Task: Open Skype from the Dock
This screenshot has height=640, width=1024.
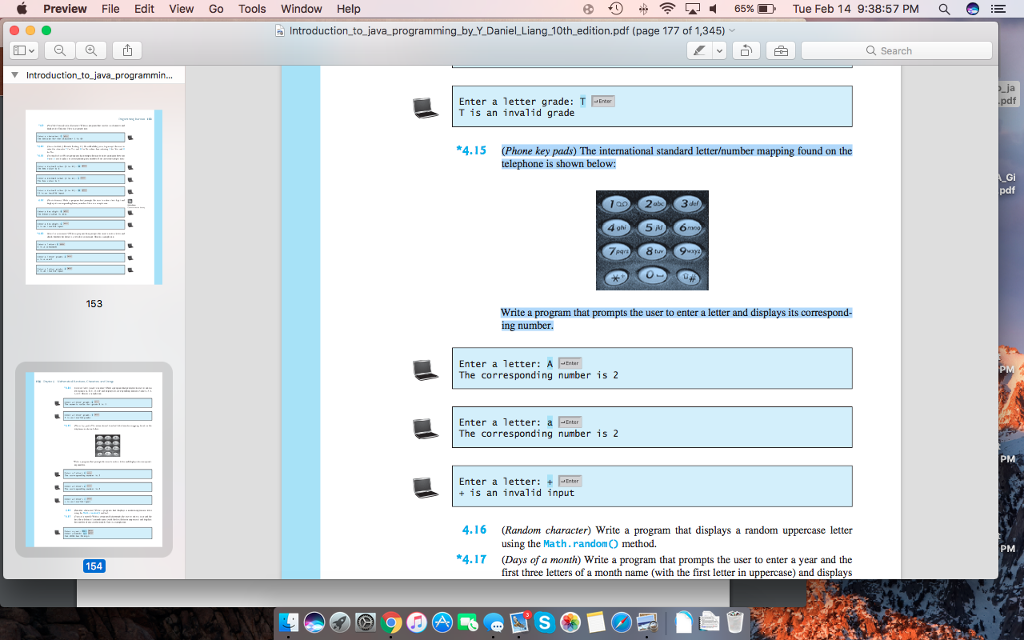Action: click(x=544, y=622)
